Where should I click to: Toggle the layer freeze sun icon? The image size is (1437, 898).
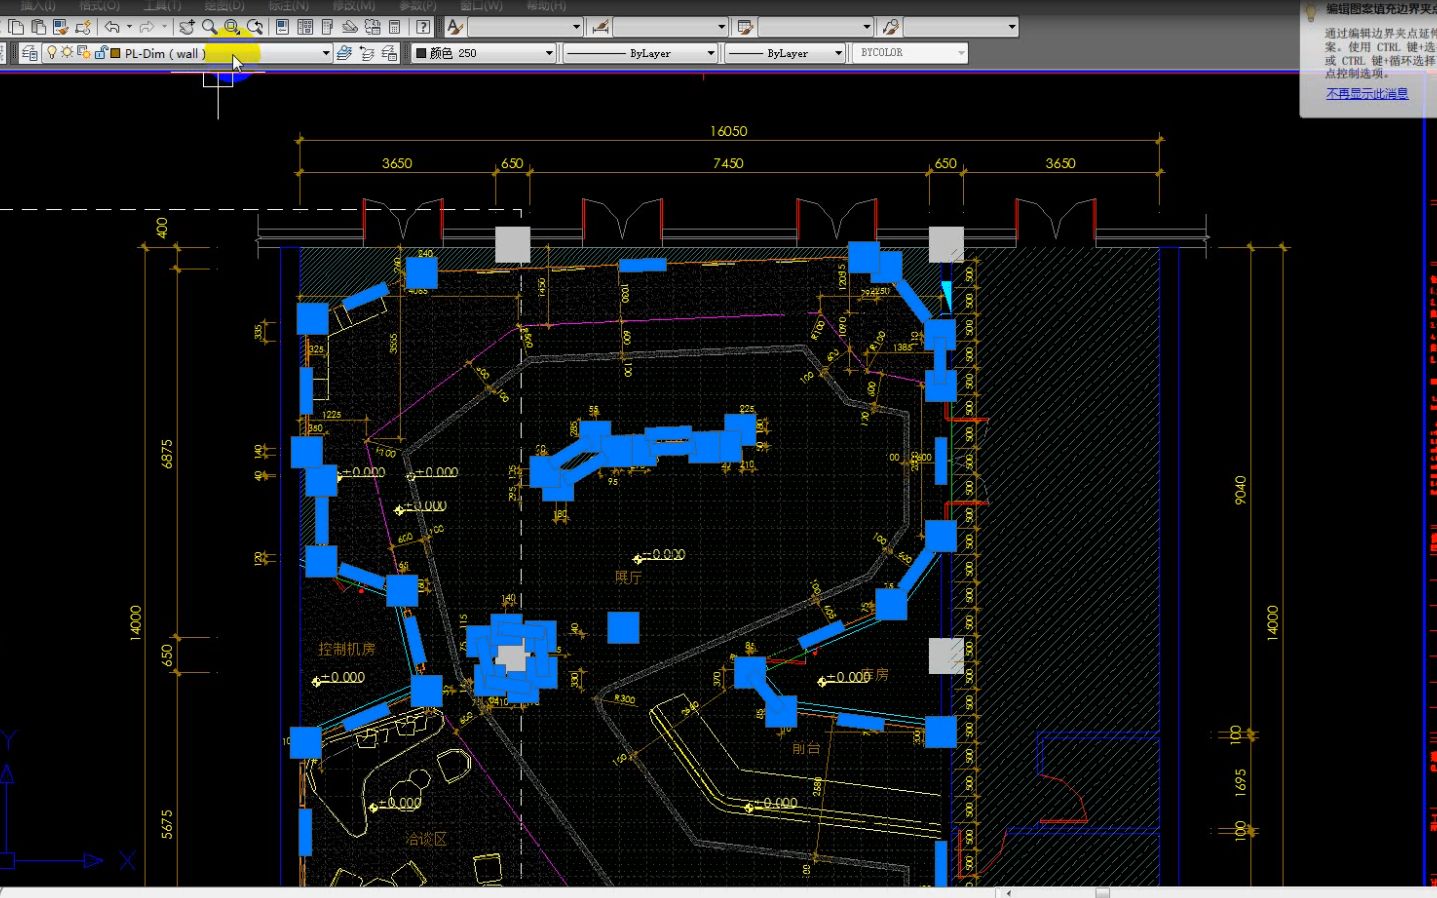(67, 53)
